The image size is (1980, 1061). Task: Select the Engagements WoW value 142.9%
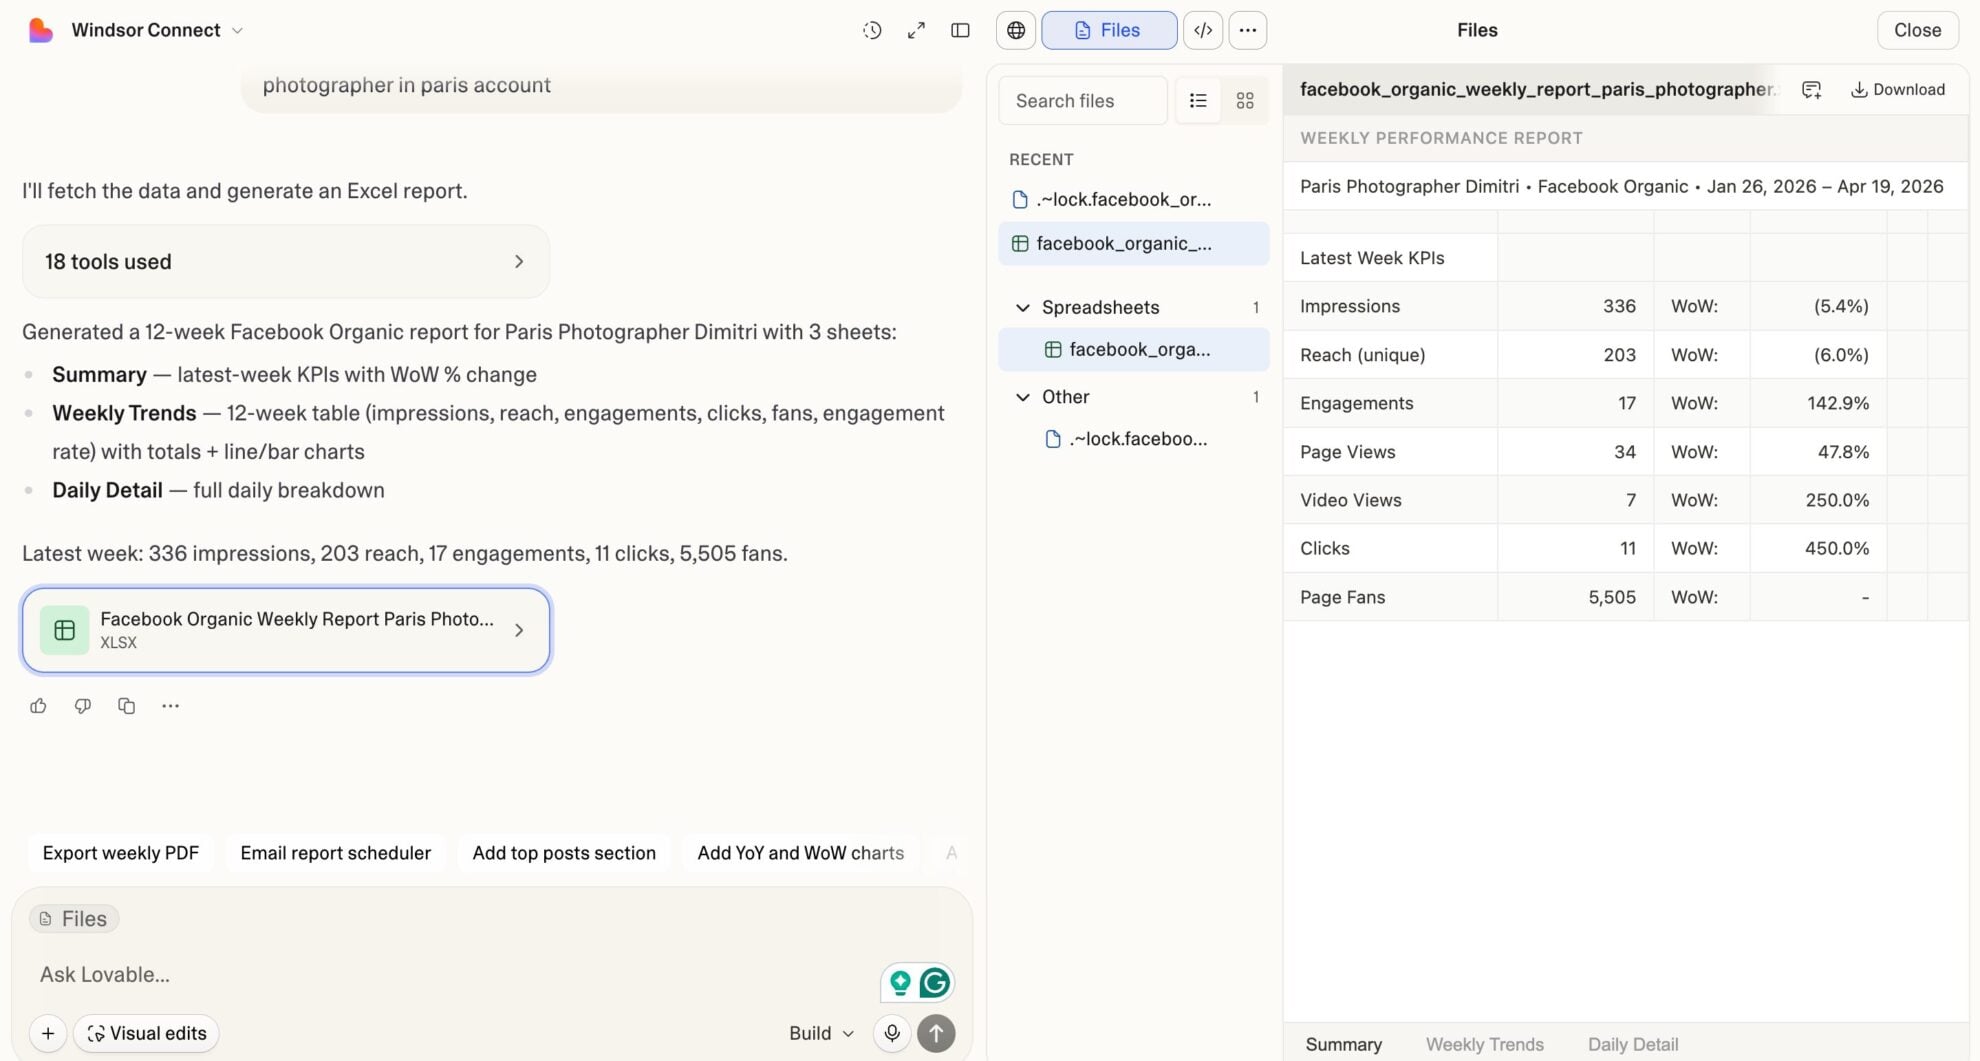pyautogui.click(x=1818, y=403)
